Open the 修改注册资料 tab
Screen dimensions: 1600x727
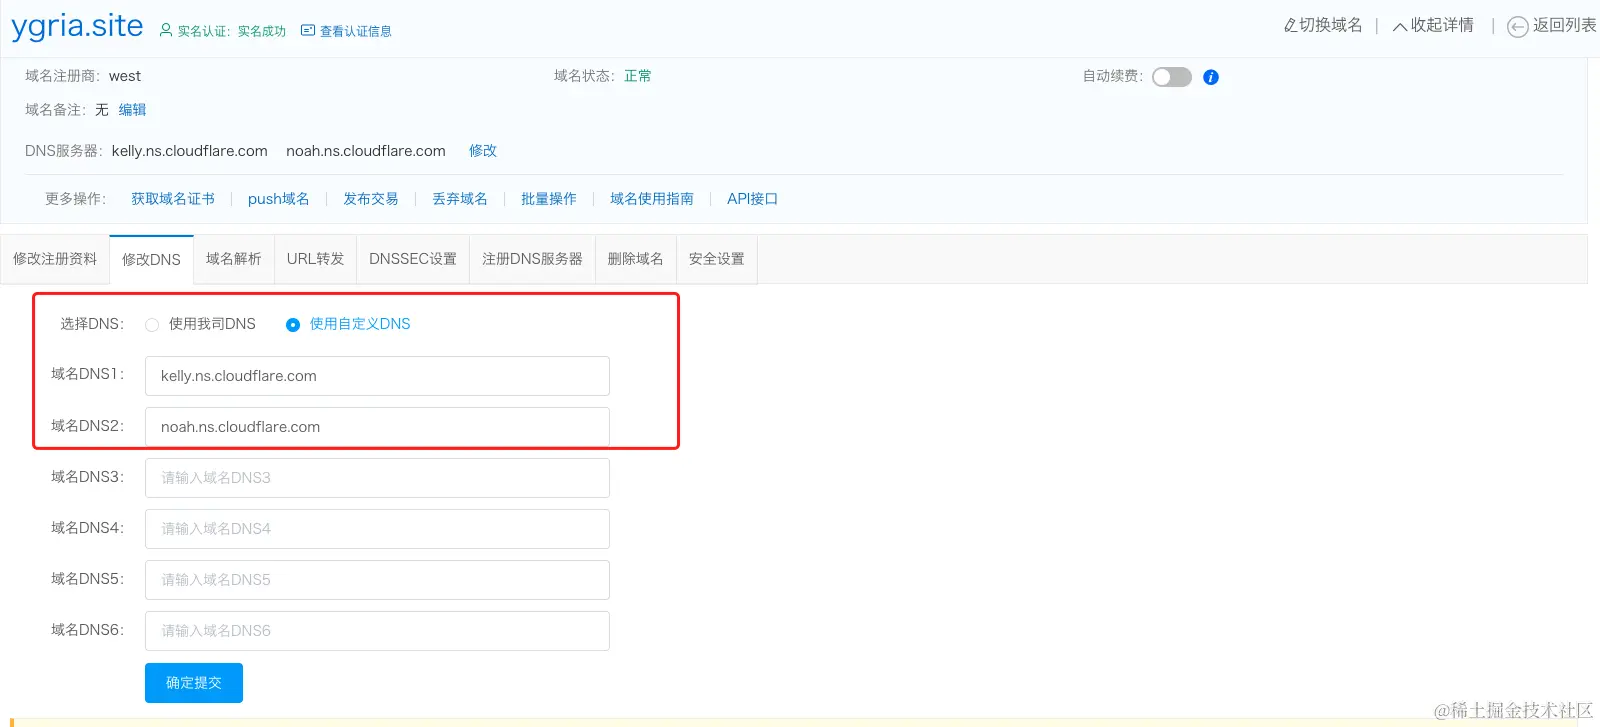(x=55, y=259)
